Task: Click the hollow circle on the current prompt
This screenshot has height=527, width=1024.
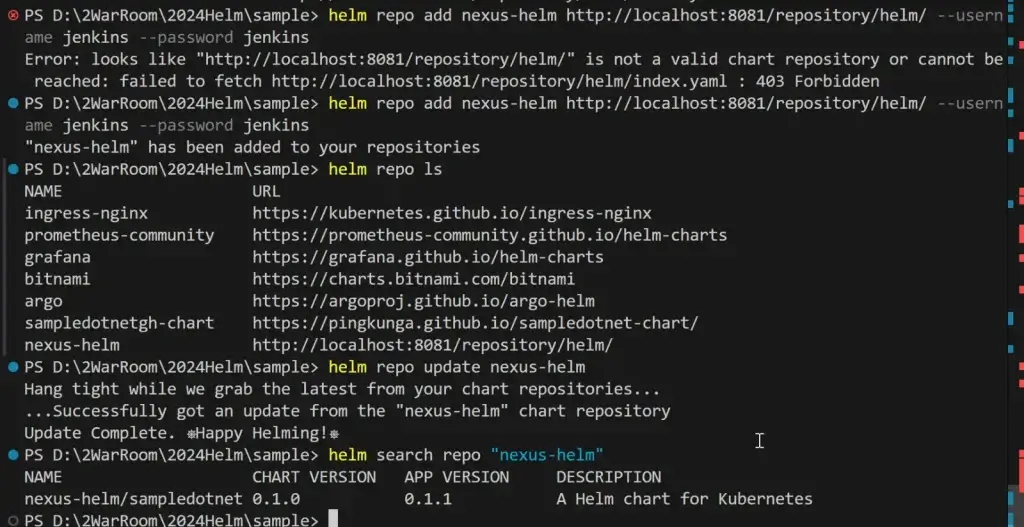Action: tap(12, 520)
